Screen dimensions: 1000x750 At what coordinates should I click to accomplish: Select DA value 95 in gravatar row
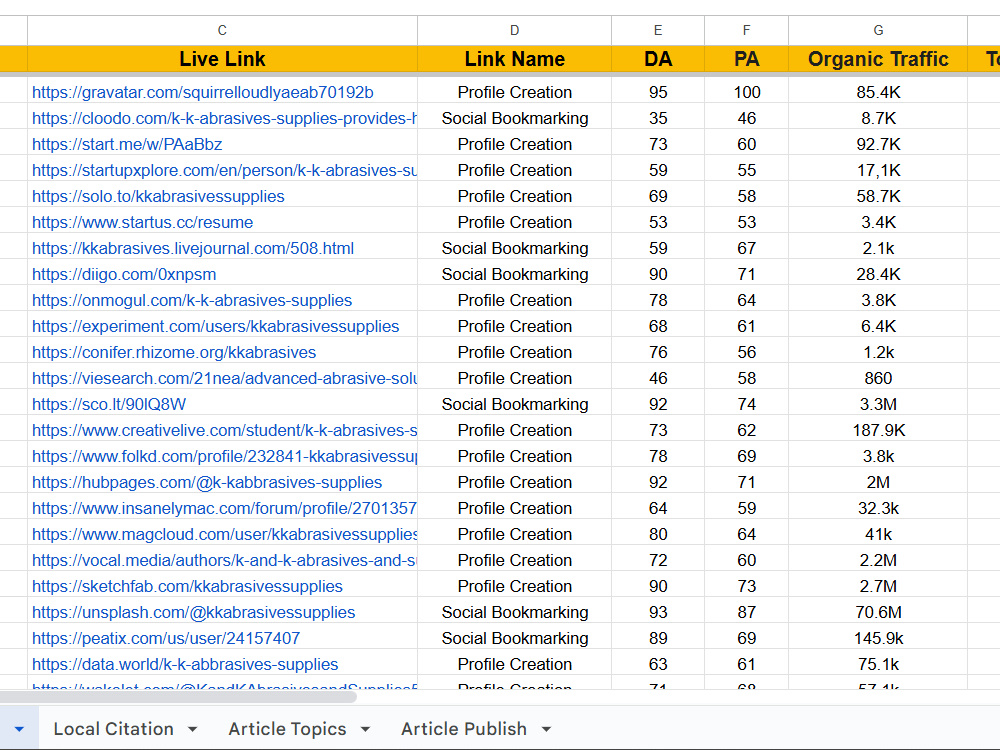[658, 92]
